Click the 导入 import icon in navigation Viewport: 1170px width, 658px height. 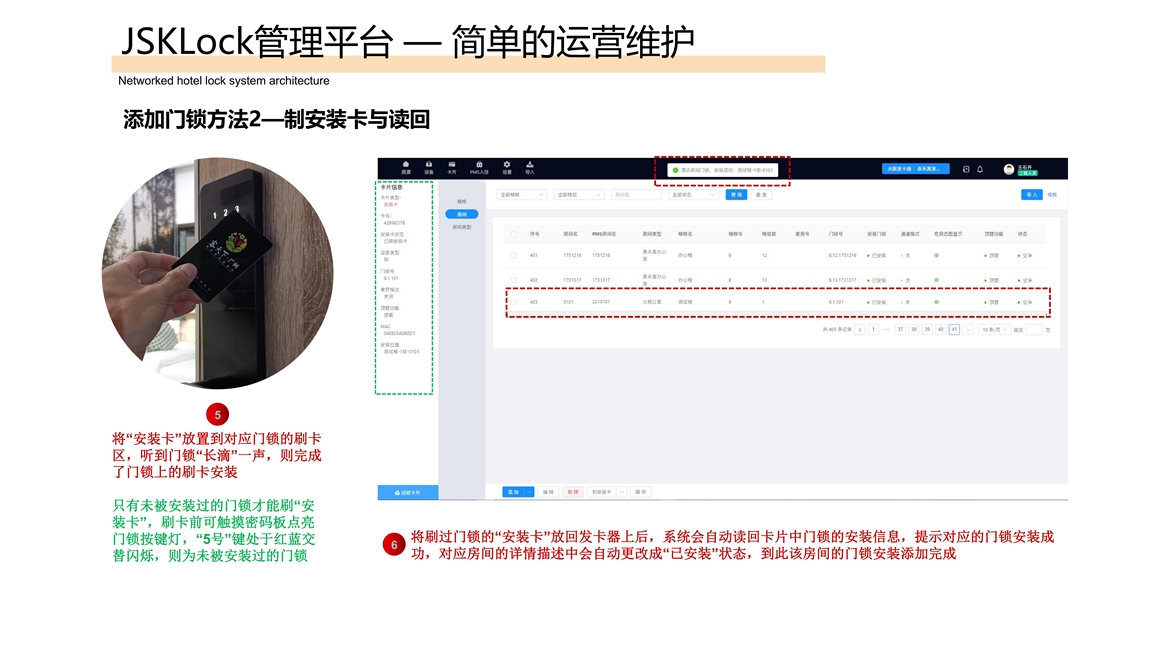tap(530, 167)
